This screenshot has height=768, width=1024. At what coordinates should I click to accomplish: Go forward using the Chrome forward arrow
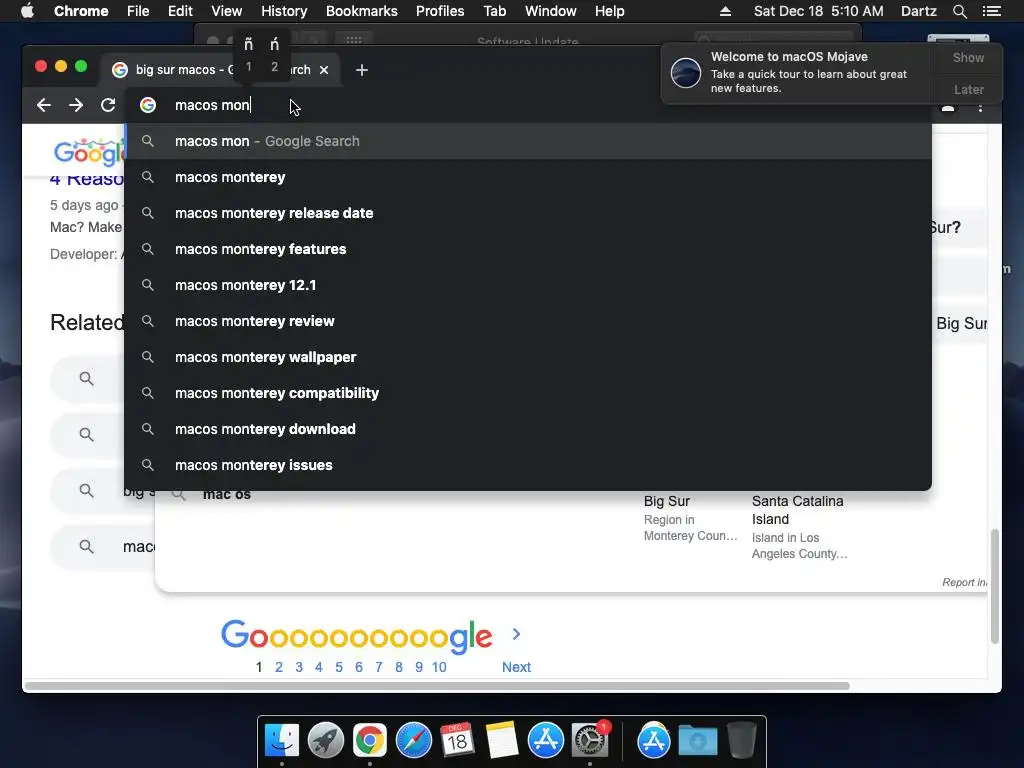coord(76,105)
